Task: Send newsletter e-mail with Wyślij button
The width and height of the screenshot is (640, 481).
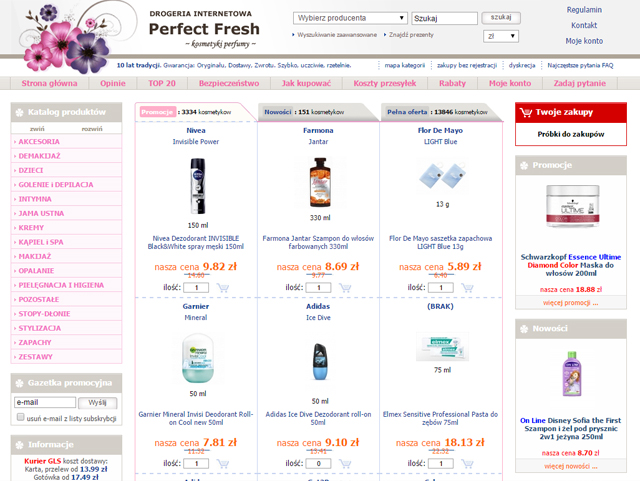Action: (98, 403)
